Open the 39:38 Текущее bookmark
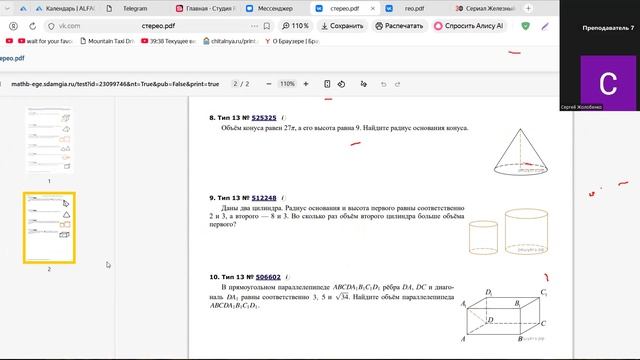Screen dimensions: 640x360 (x=168, y=41)
